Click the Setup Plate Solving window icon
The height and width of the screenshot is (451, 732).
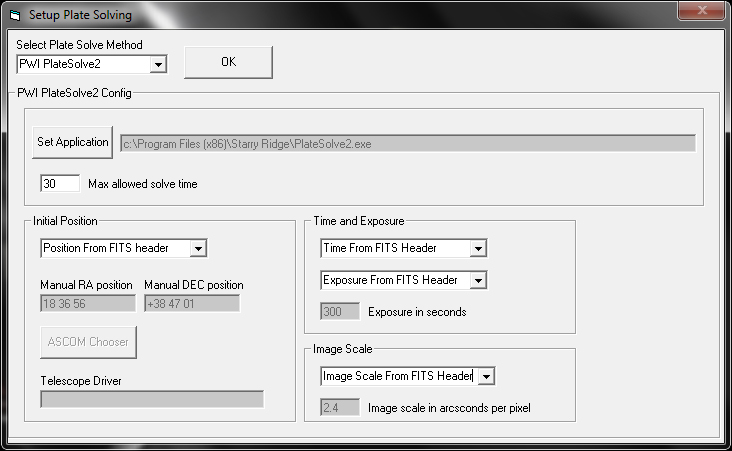pyautogui.click(x=15, y=15)
